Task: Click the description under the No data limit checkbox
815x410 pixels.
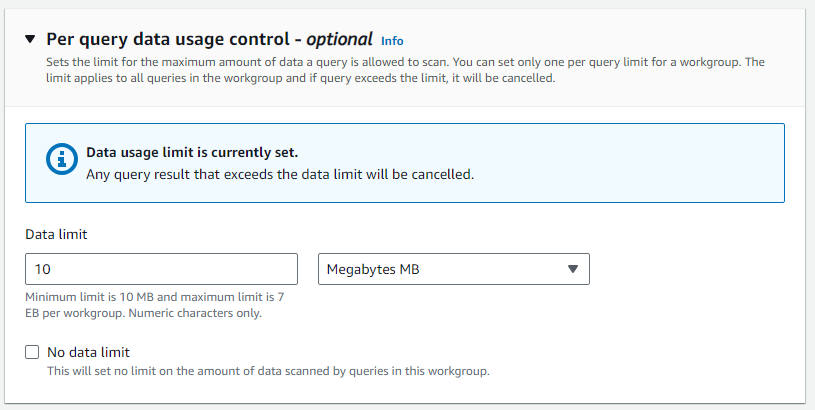Action: click(268, 372)
